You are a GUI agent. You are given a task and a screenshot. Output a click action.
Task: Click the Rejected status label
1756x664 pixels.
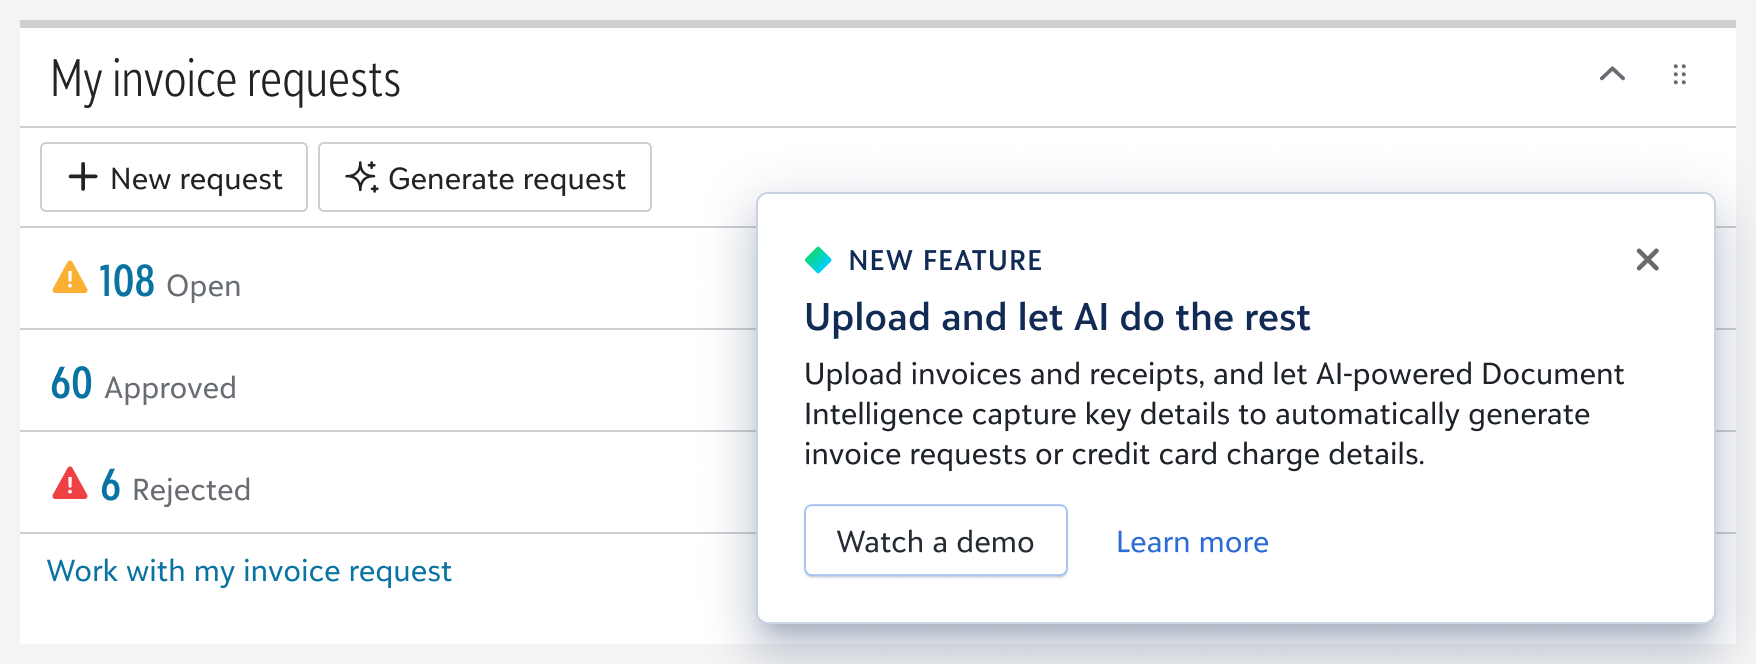pos(191,490)
